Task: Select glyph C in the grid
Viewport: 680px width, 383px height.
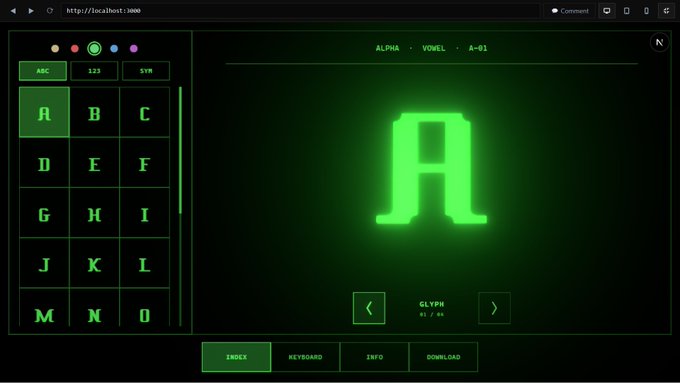Action: tap(145, 112)
